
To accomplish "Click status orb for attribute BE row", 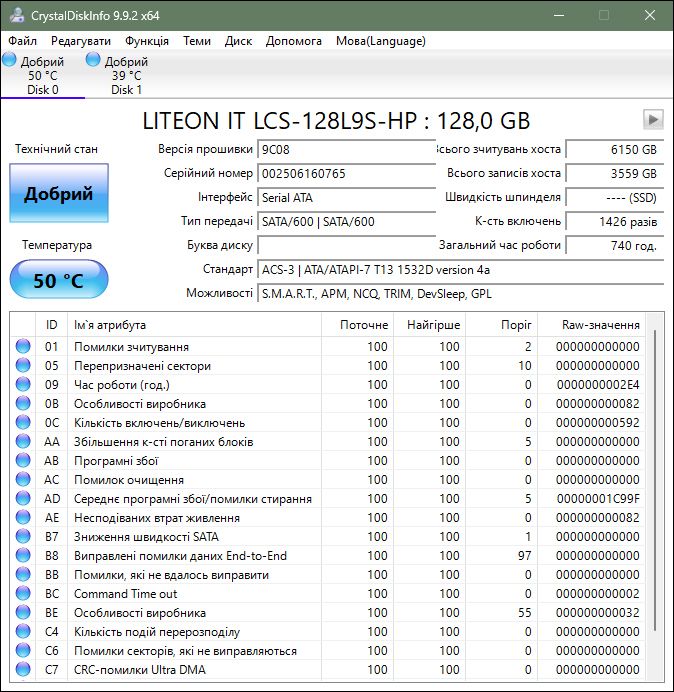I will point(23,612).
